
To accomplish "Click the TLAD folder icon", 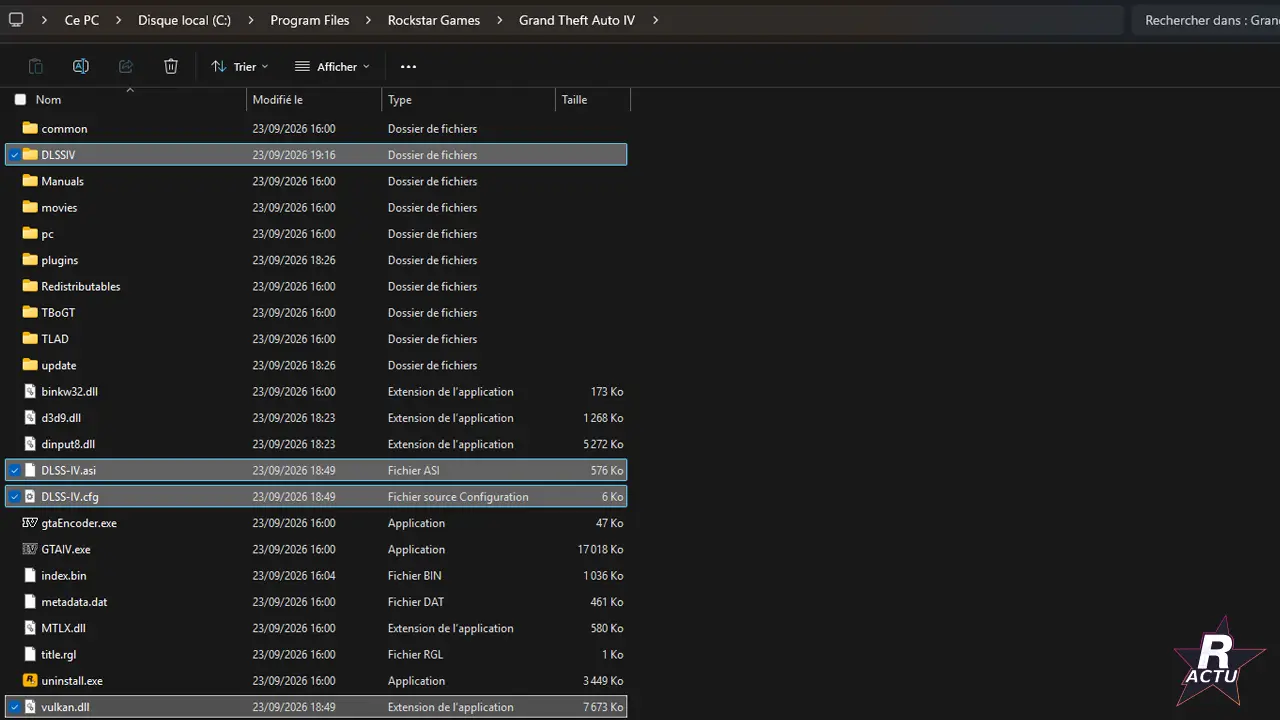I will [x=30, y=338].
